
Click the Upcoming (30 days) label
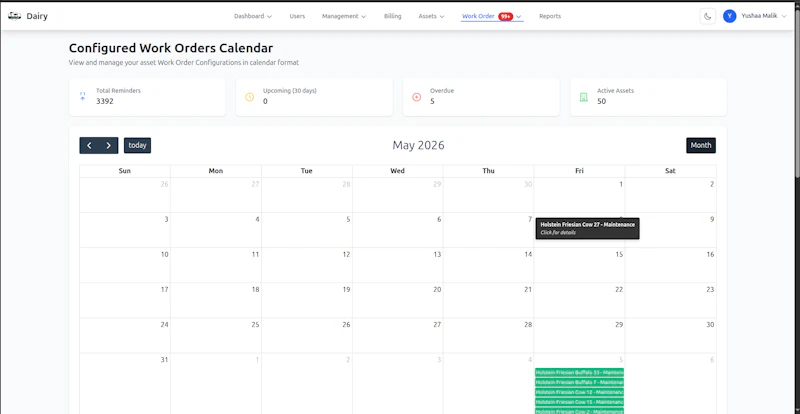[x=290, y=91]
